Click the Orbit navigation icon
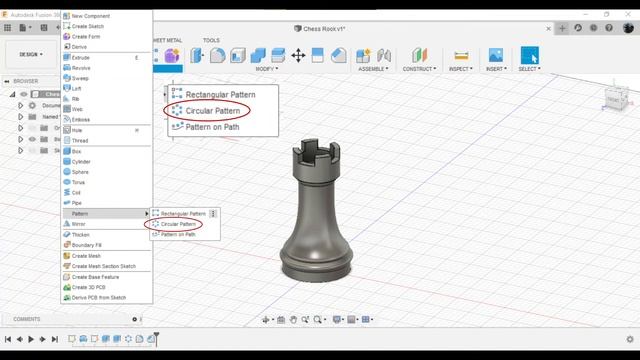Viewport: 640px width, 360px height. click(x=267, y=320)
